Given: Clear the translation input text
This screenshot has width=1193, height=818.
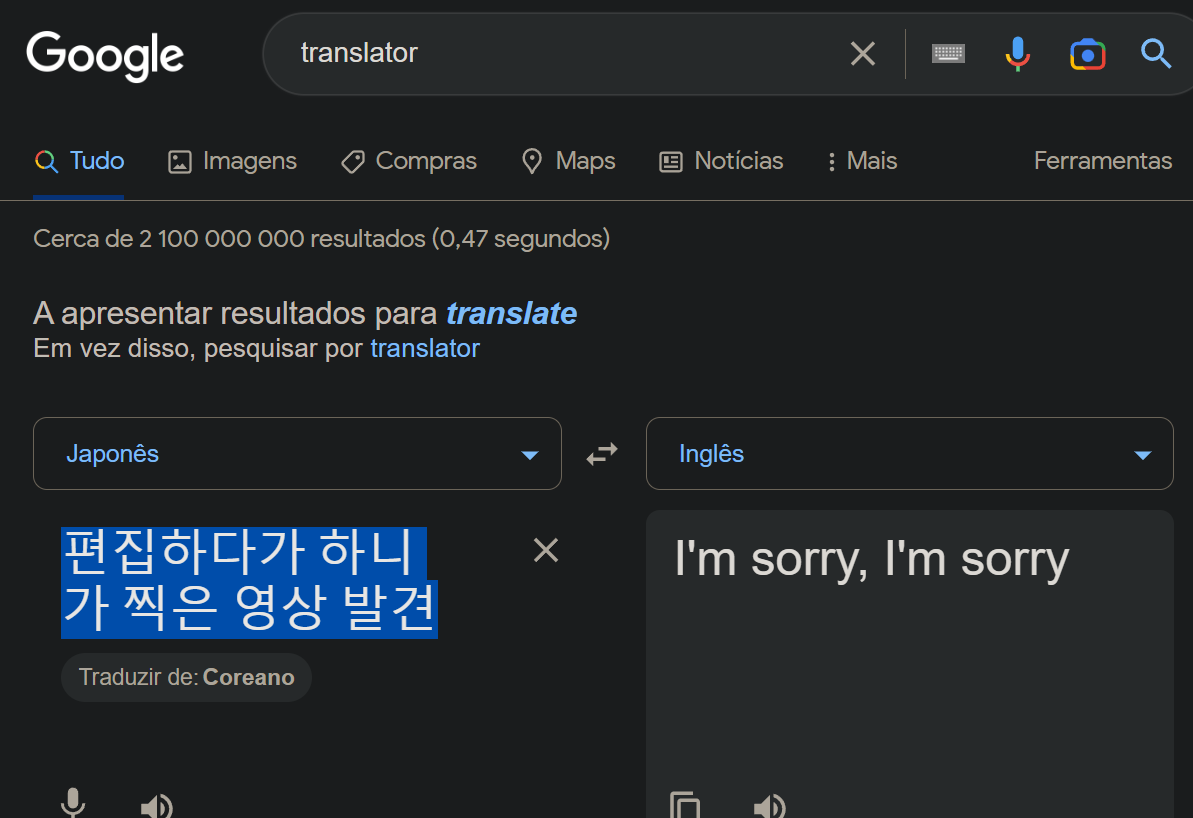Looking at the screenshot, I should click(545, 550).
